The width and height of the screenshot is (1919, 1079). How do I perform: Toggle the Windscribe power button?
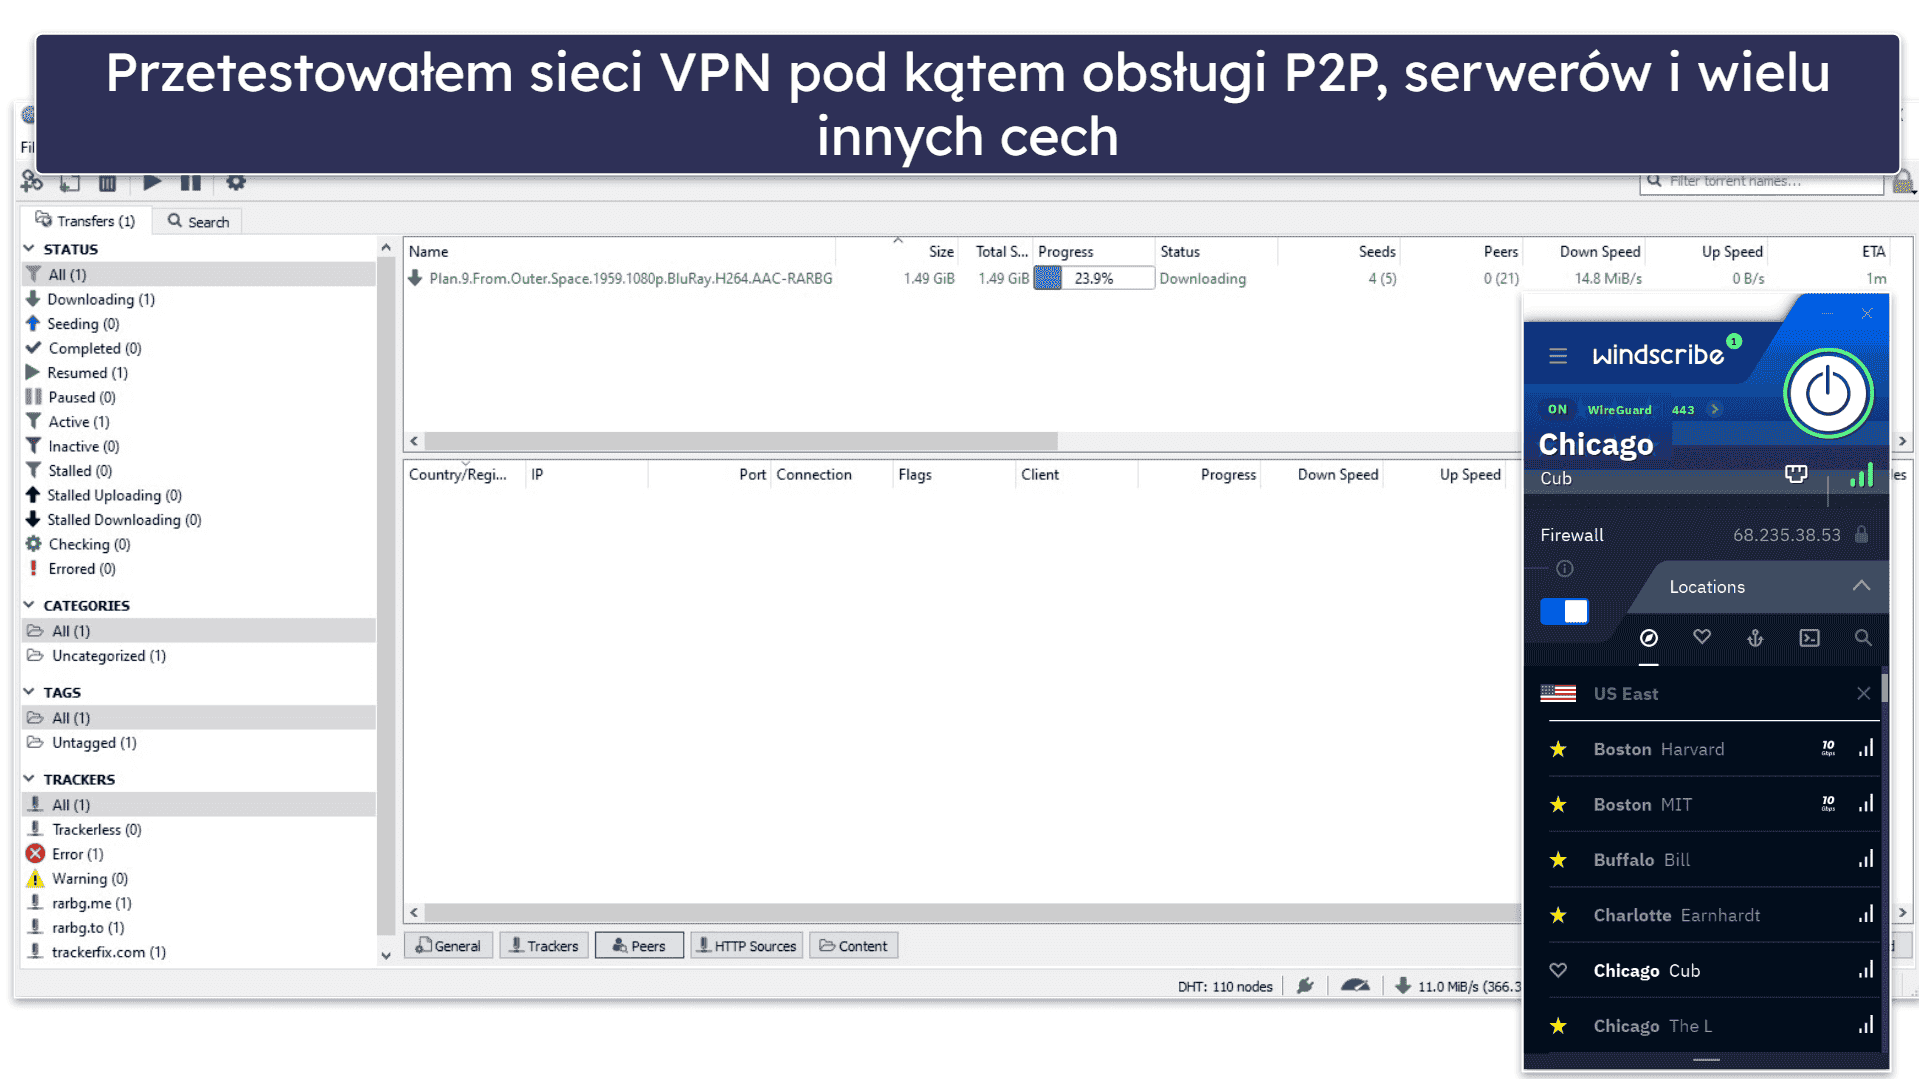pyautogui.click(x=1828, y=393)
